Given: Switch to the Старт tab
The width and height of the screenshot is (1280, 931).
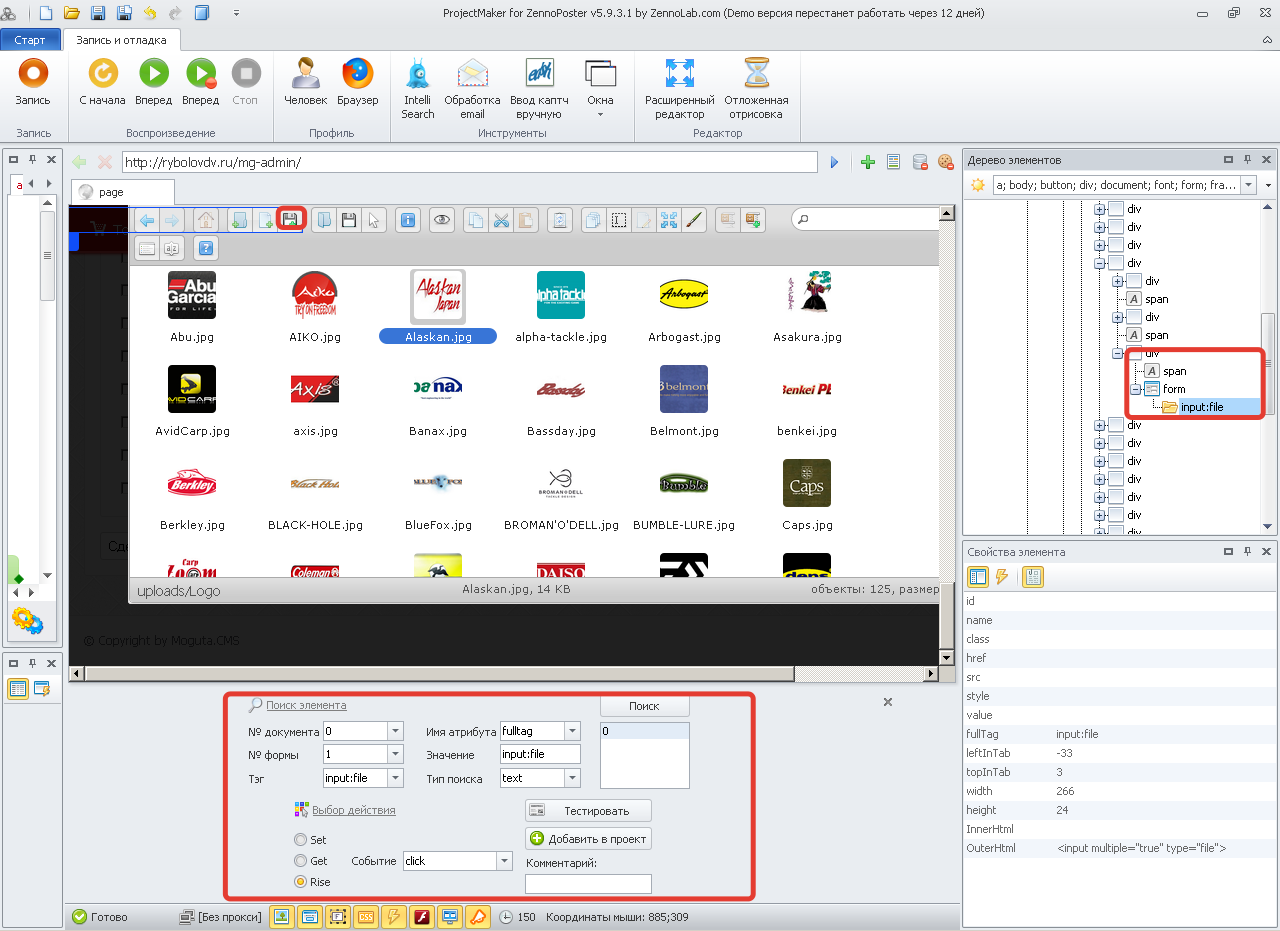Looking at the screenshot, I should tap(30, 40).
